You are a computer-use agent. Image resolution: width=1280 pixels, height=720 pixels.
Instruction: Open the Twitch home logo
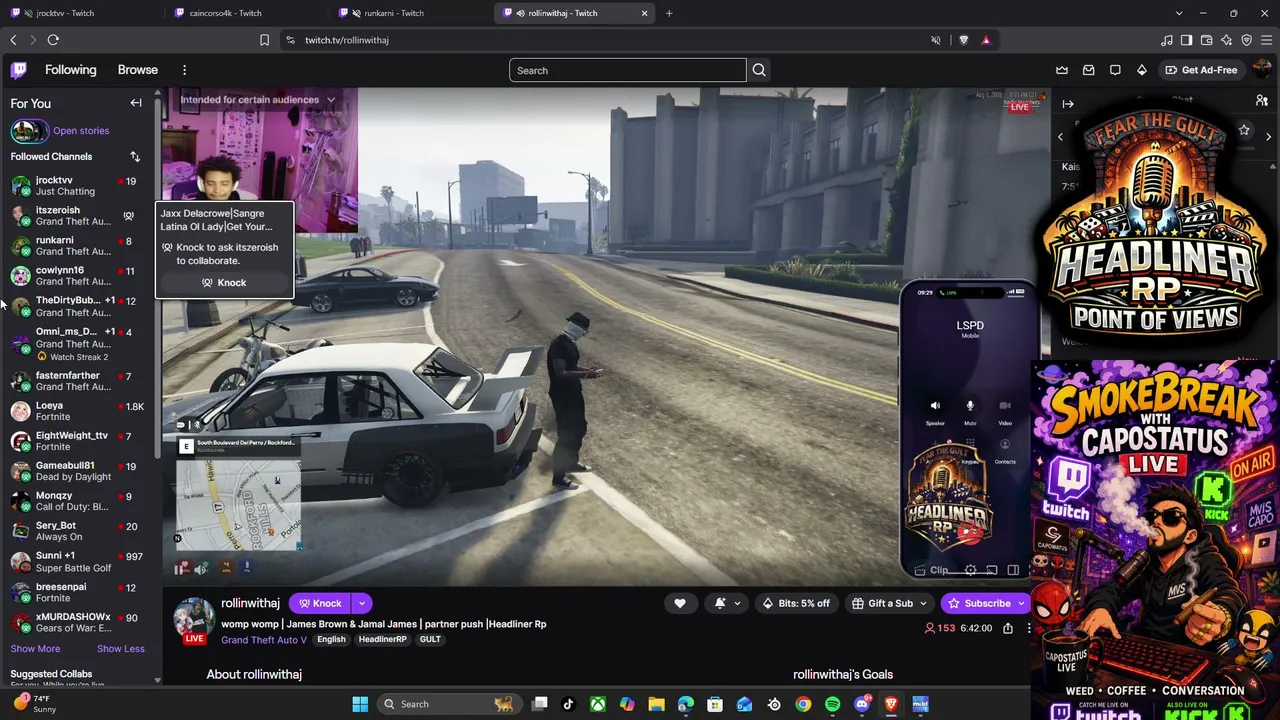pos(19,70)
